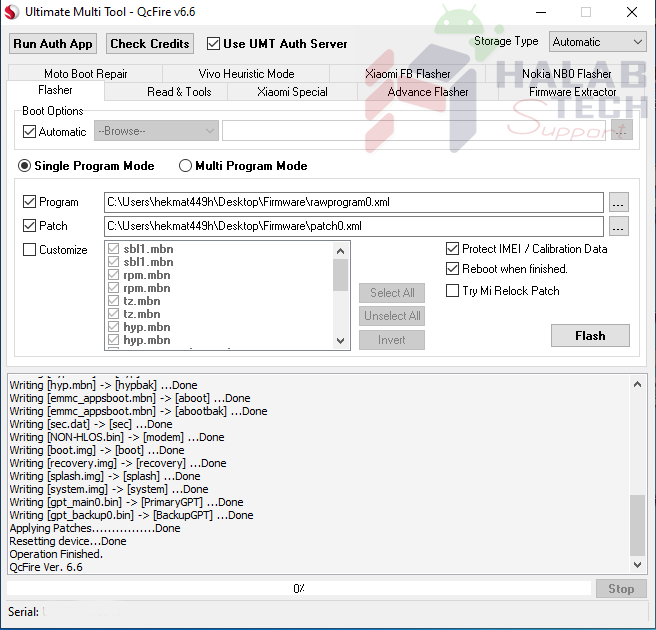This screenshot has height=630, width=656.
Task: Select Single Program Mode radio button
Action: [24, 166]
